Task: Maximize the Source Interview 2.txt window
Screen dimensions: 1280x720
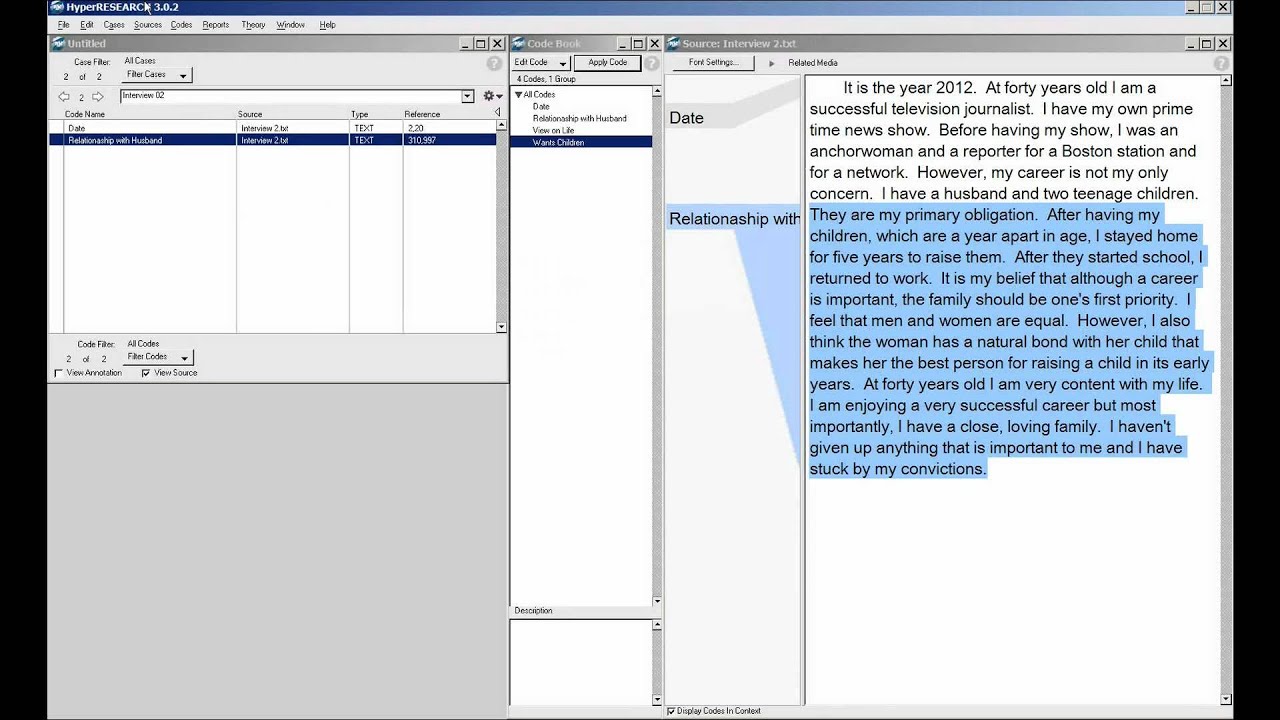Action: coord(1206,44)
